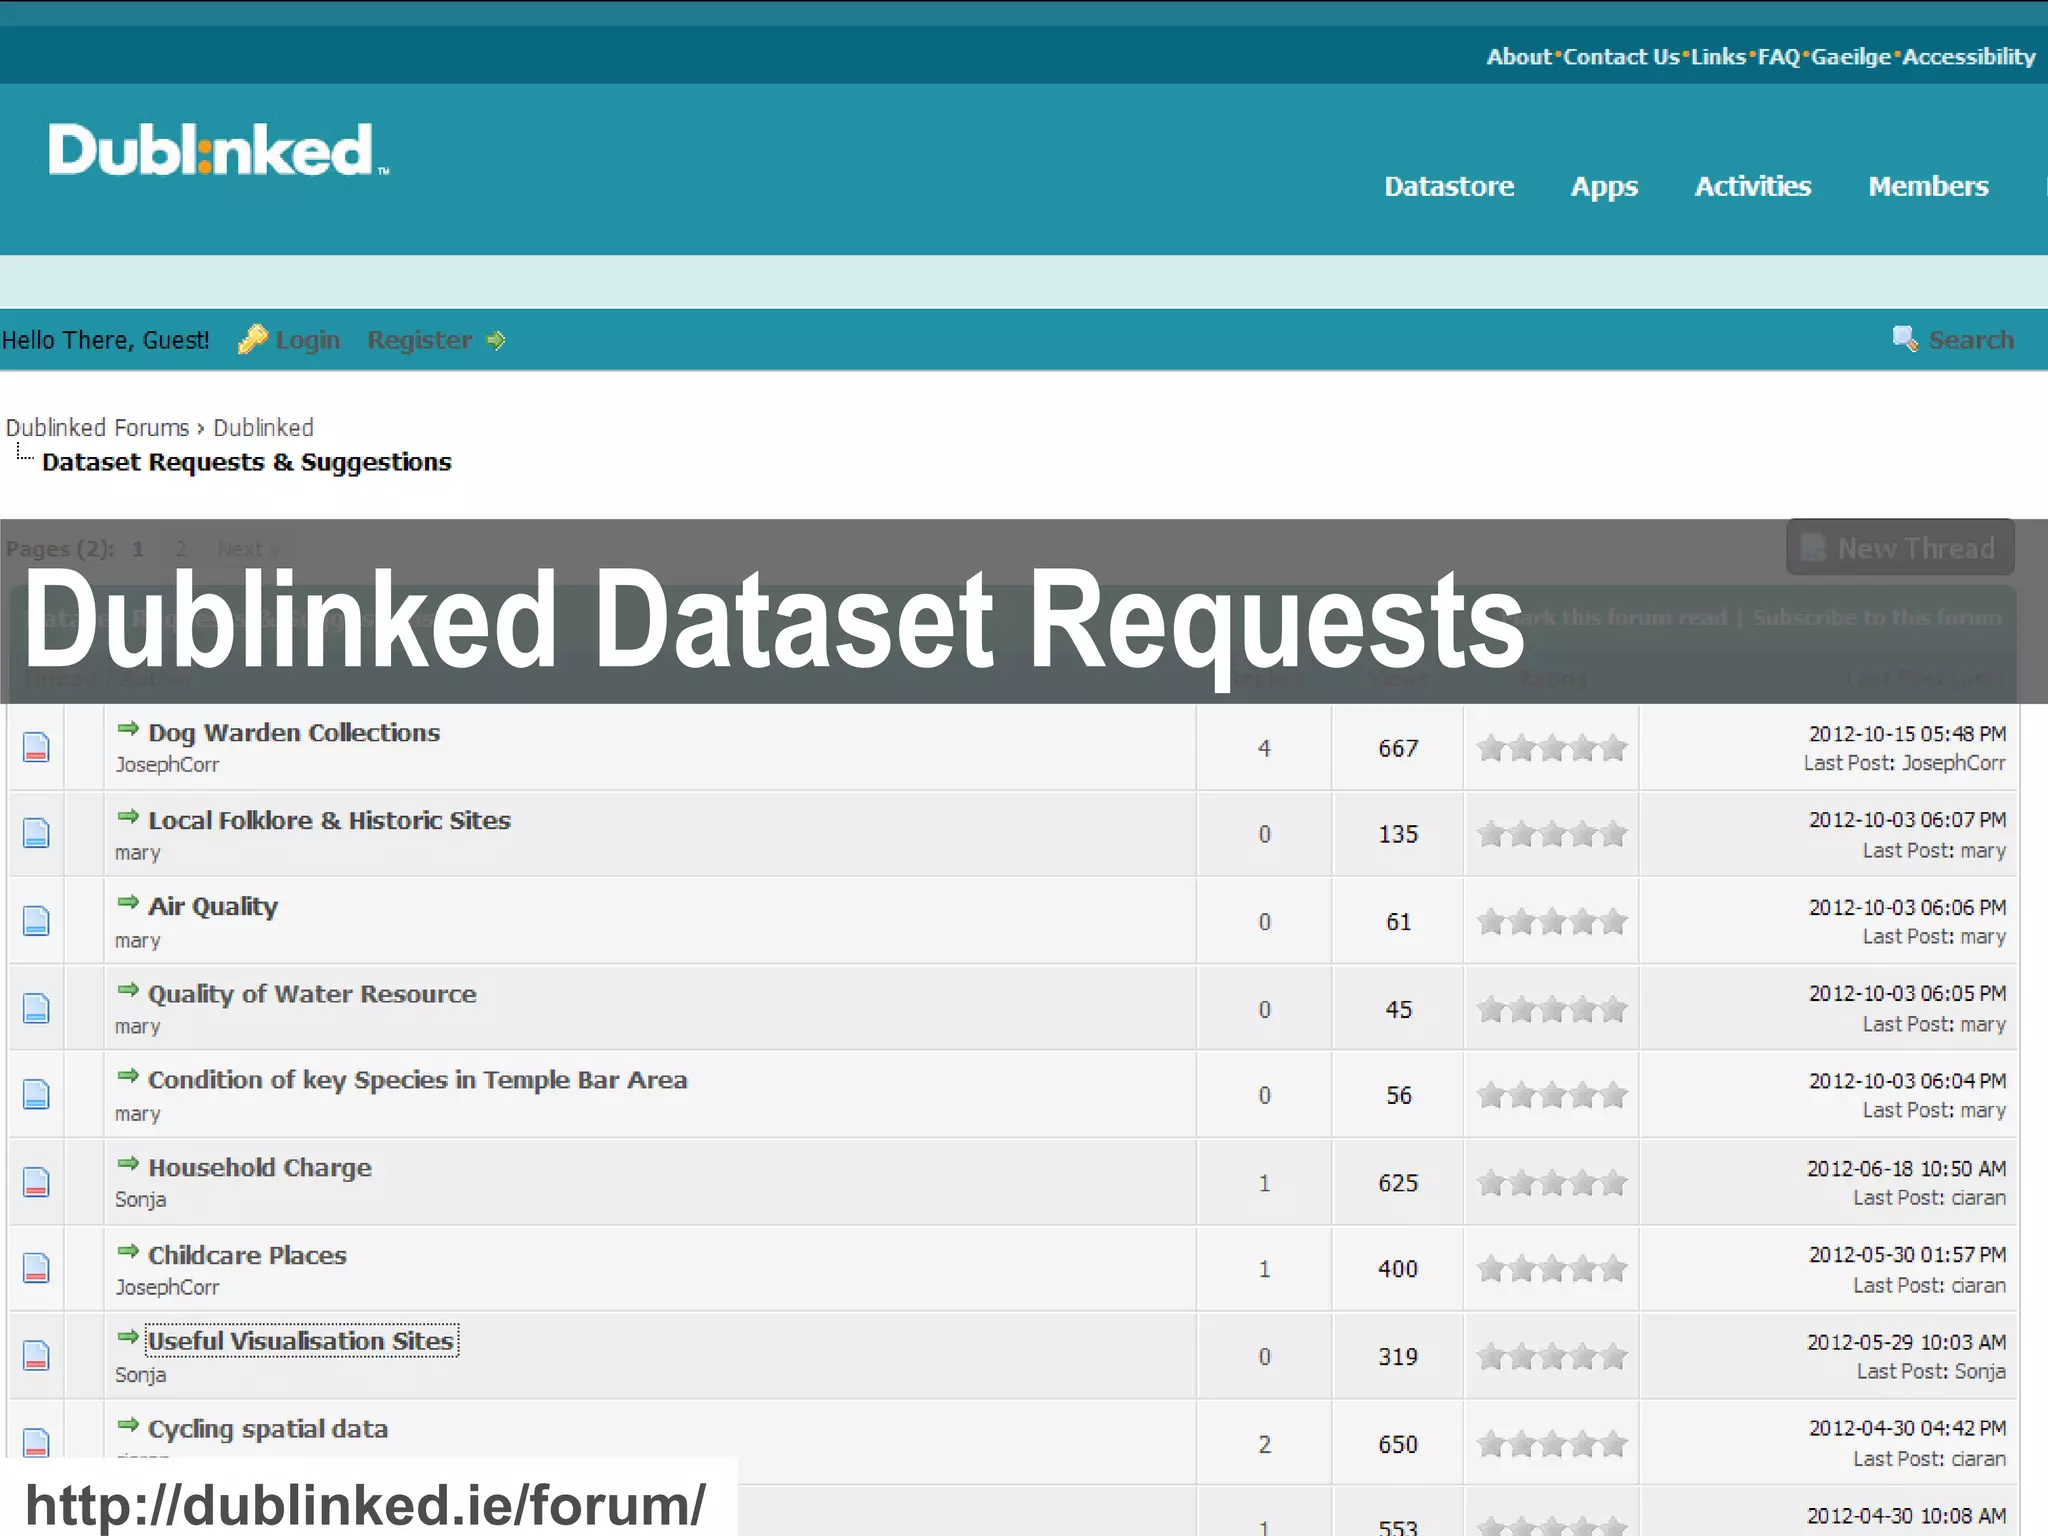Viewport: 2048px width, 1536px height.
Task: Click green arrow next to Household Charge
Action: [128, 1164]
